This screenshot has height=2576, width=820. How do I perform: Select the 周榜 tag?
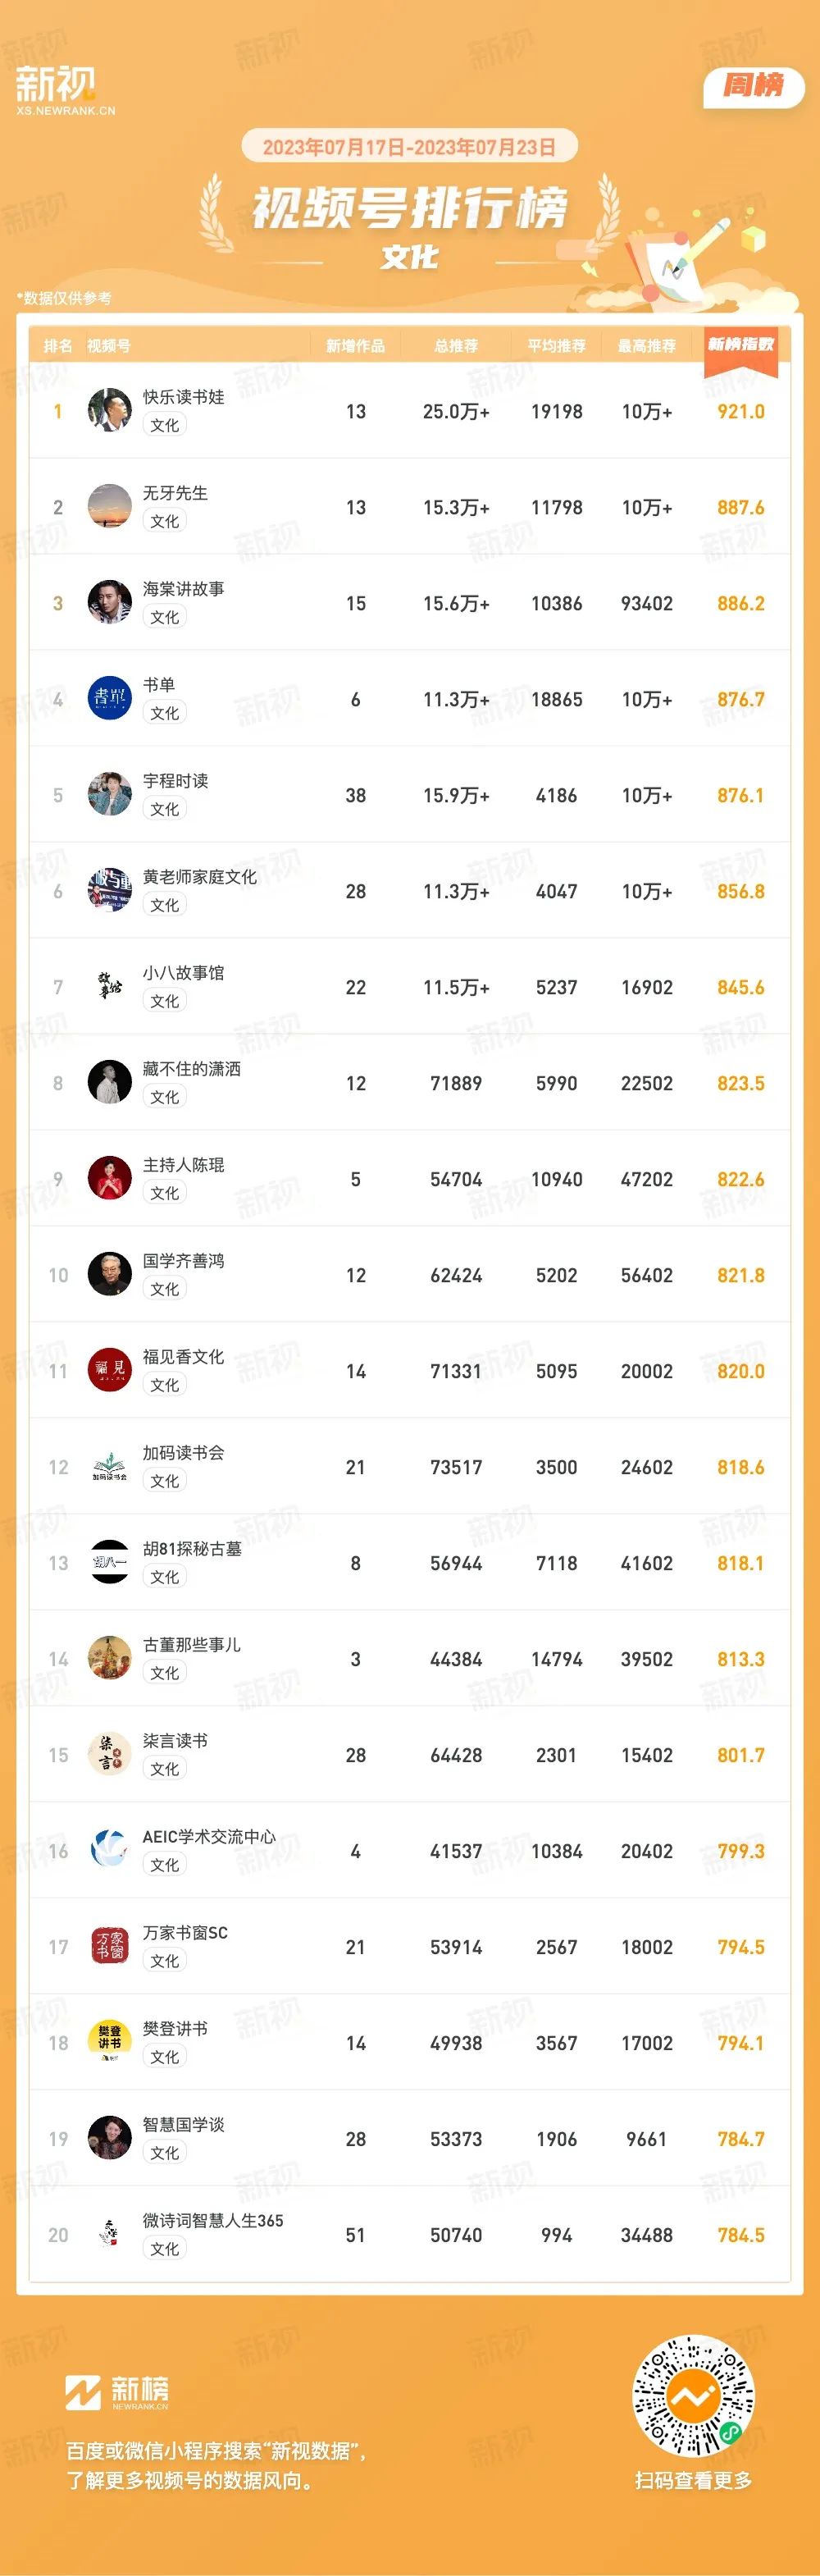click(x=754, y=87)
